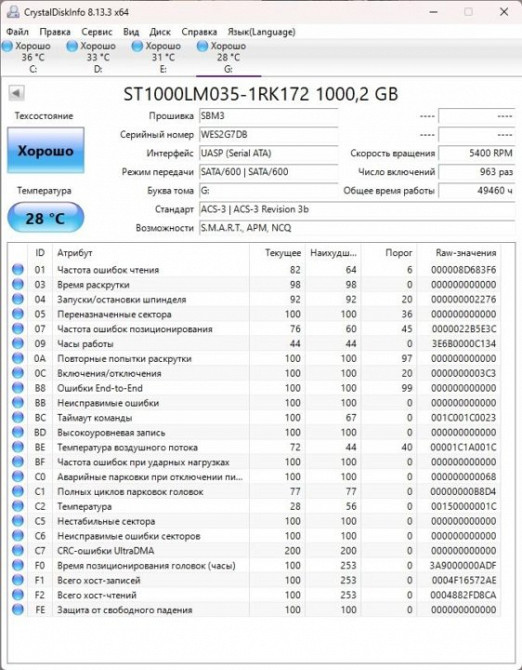Open the Сервис menu
522x670 pixels.
[x=97, y=32]
